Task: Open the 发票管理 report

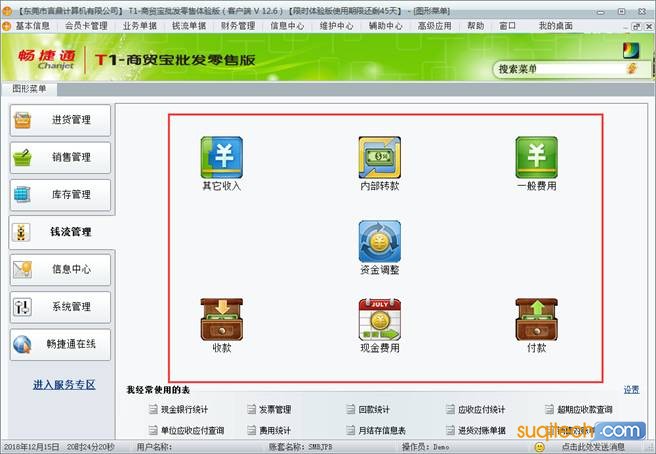Action: 275,409
